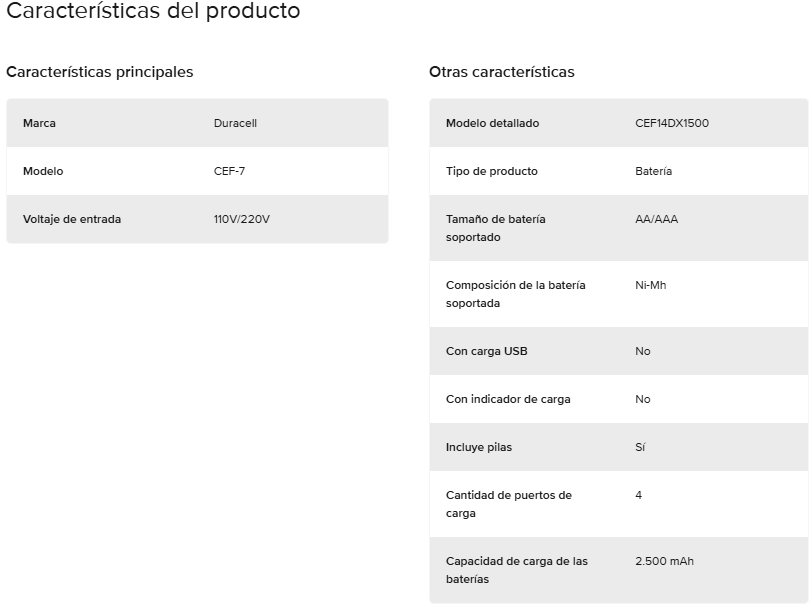Select the 'CEF14DX1500' detailed model value

(672, 123)
